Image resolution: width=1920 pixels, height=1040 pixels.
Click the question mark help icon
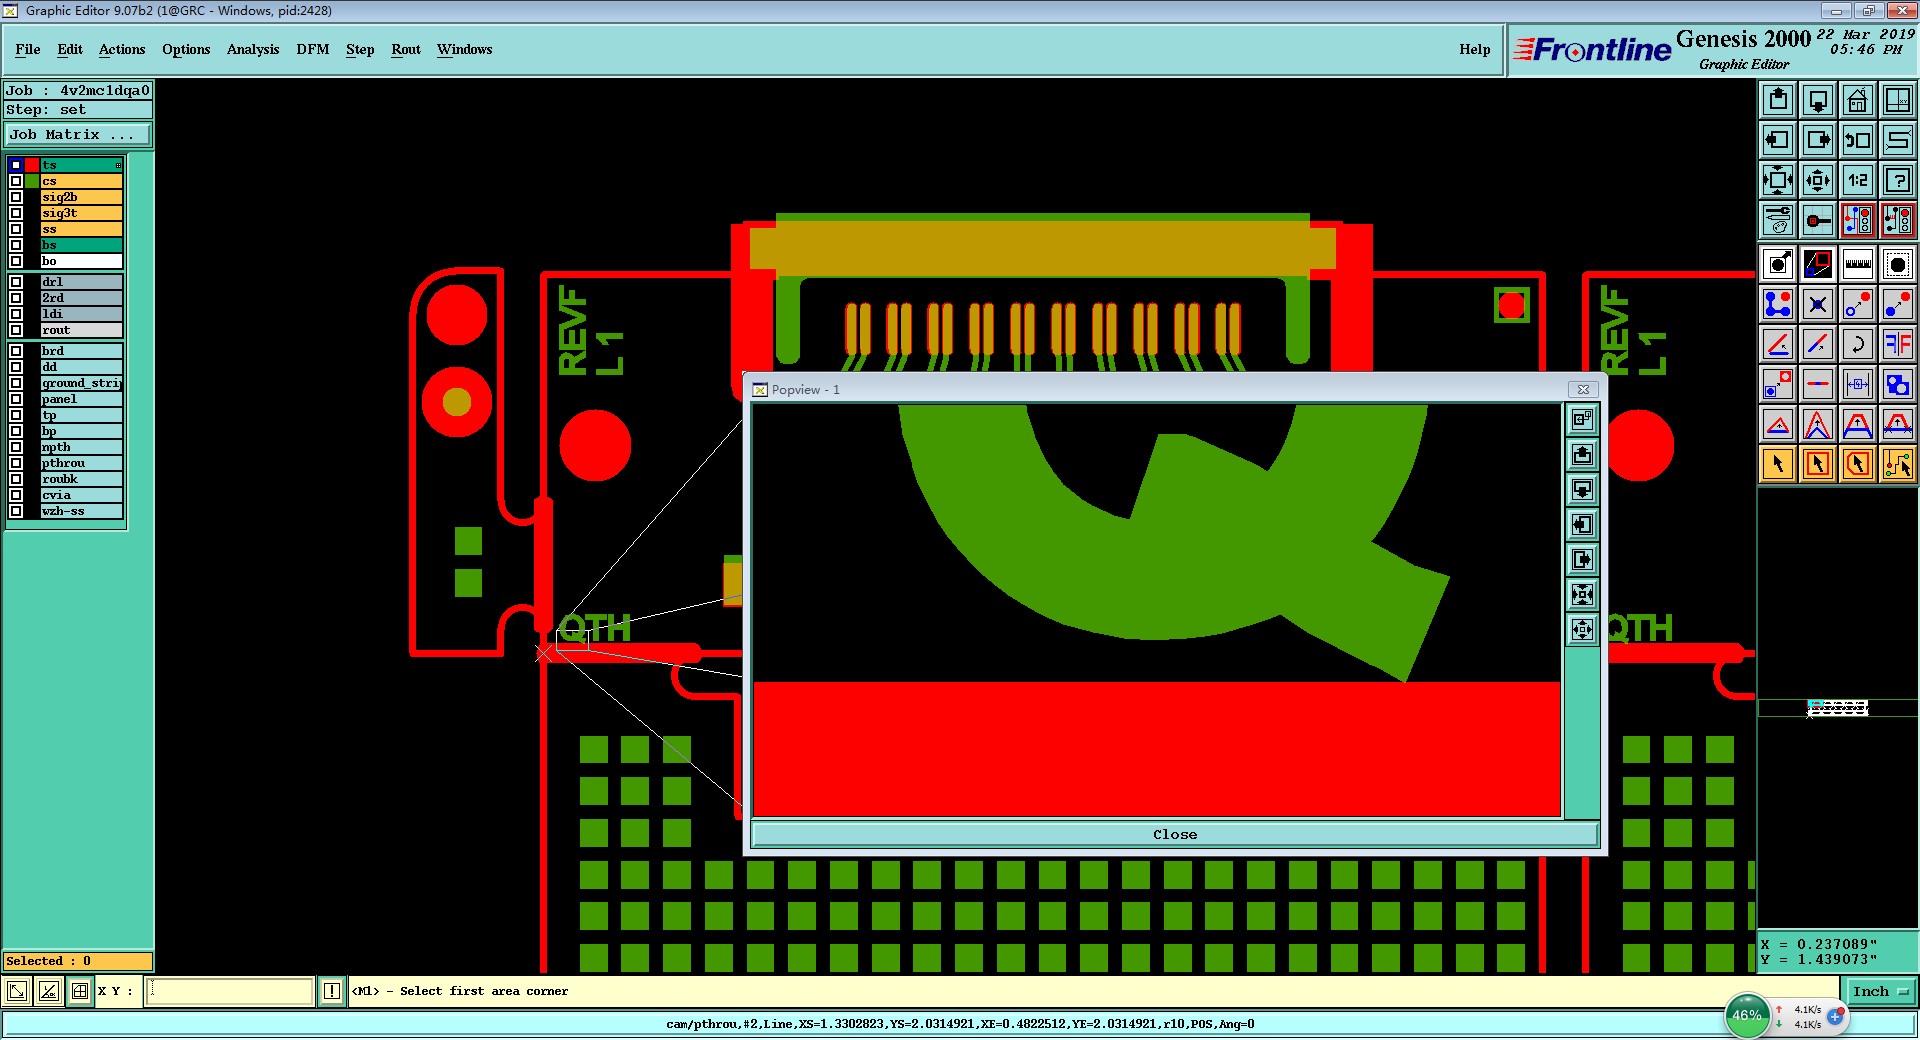pos(1898,180)
